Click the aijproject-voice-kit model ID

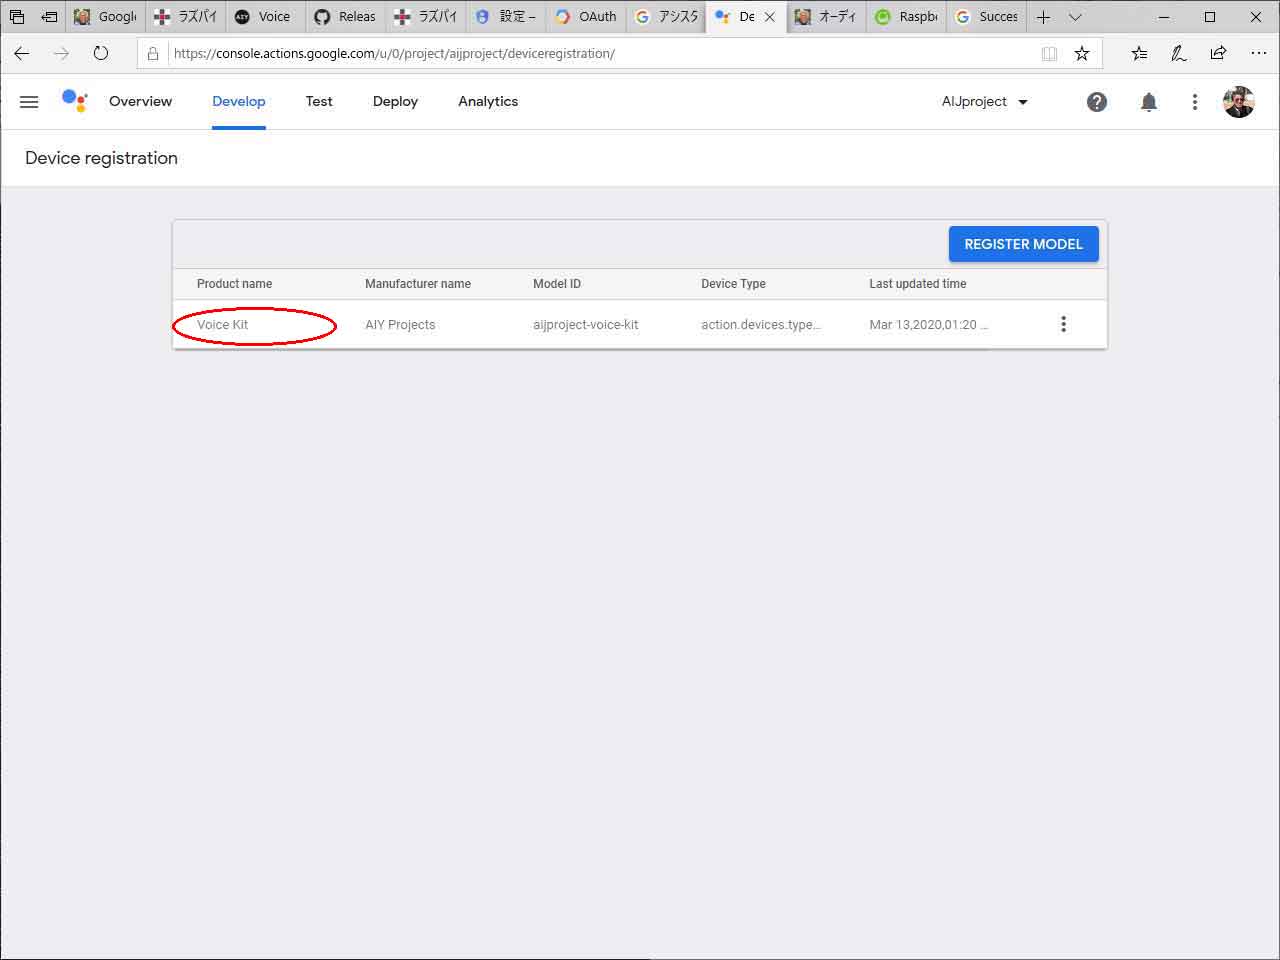pyautogui.click(x=586, y=325)
